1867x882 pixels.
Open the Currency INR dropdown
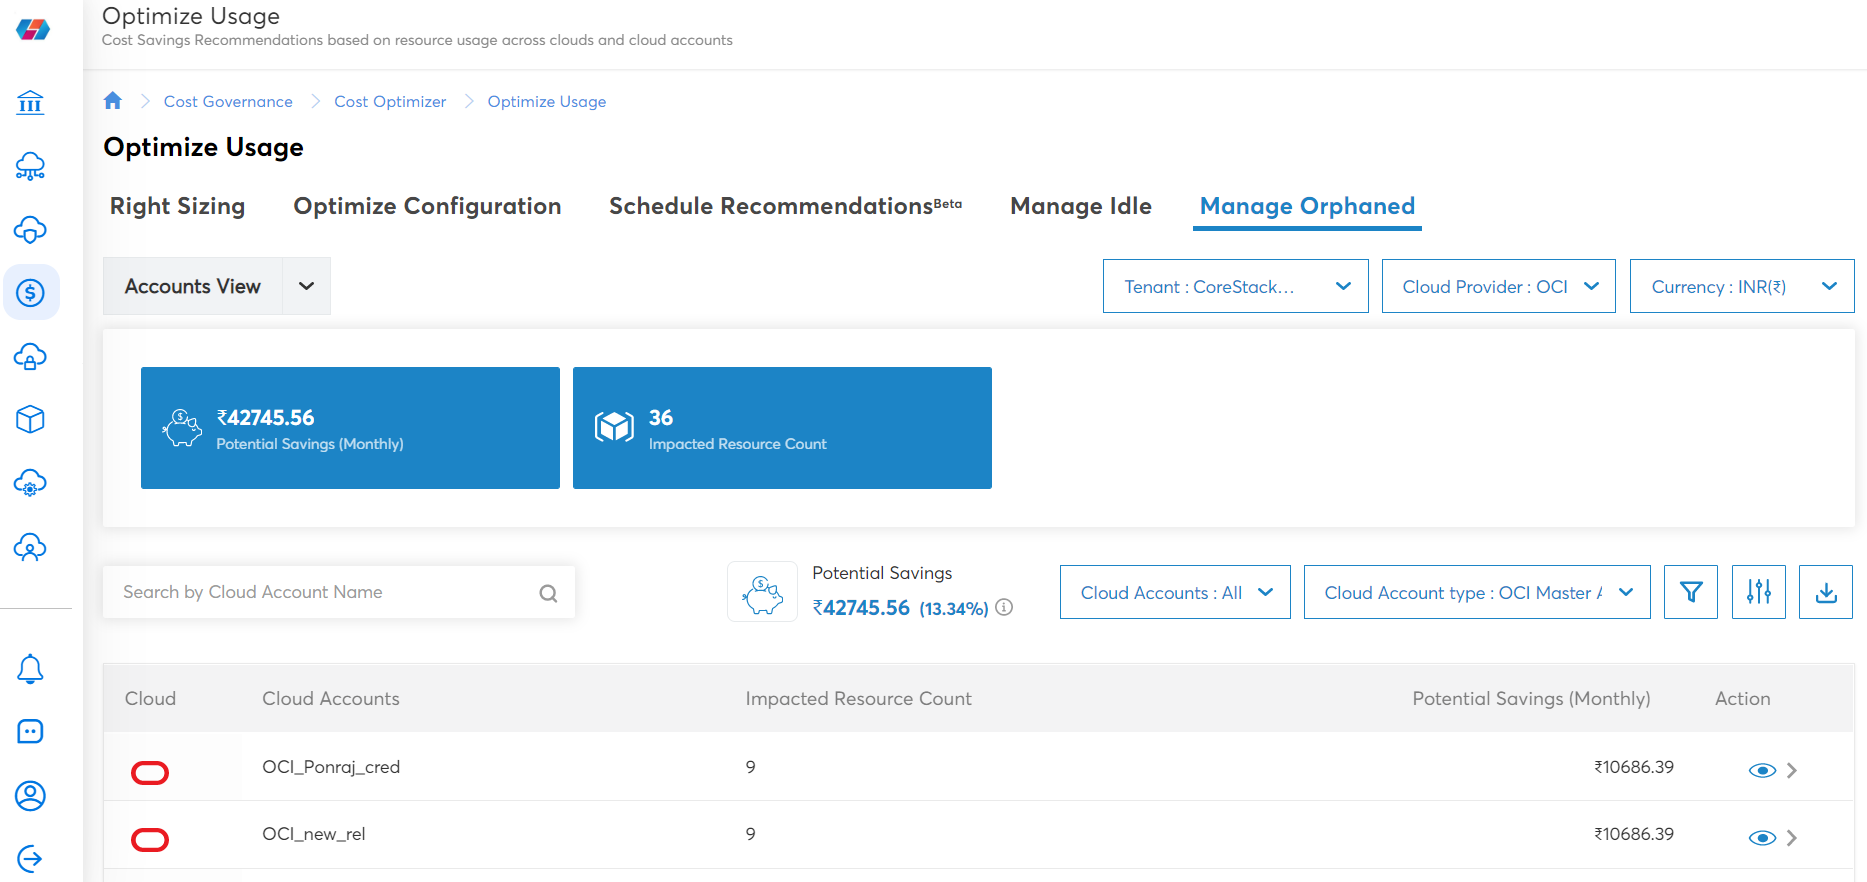[1741, 286]
